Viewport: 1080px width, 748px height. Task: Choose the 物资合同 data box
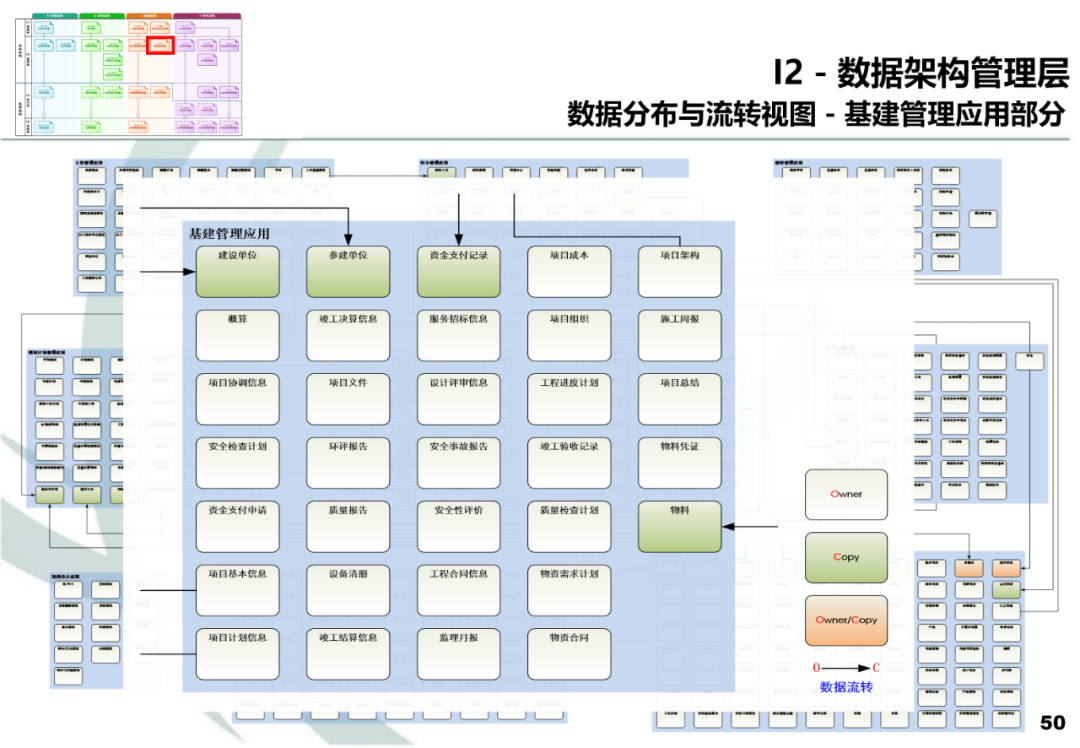[x=569, y=654]
